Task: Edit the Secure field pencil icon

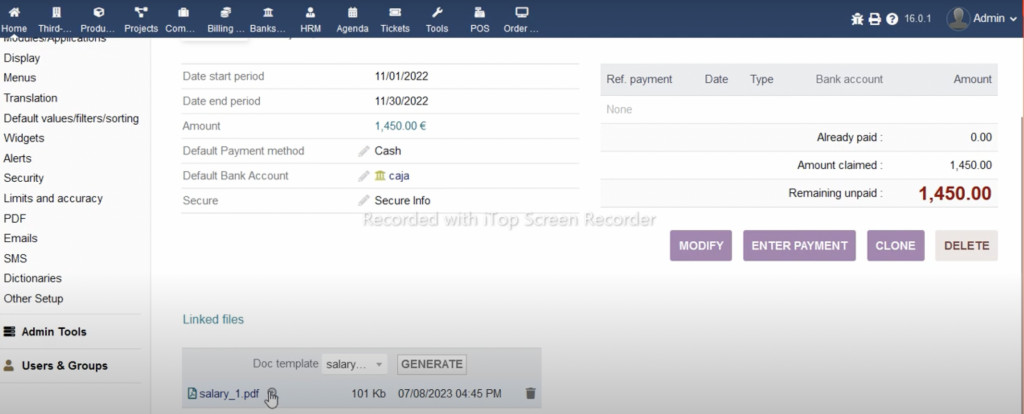Action: pos(364,200)
